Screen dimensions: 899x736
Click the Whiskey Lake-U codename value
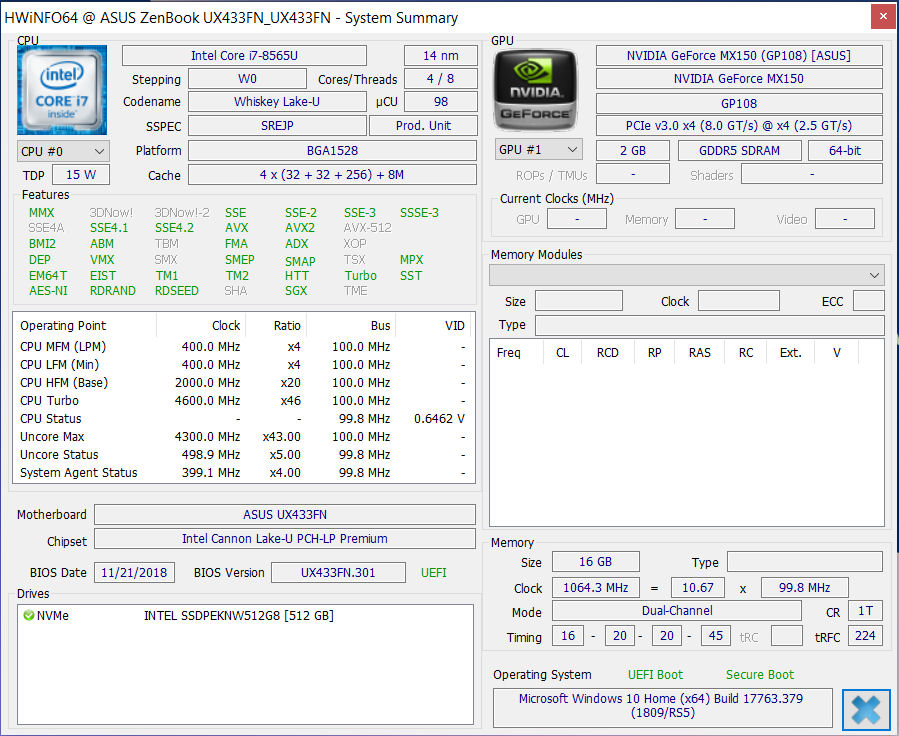click(x=277, y=101)
